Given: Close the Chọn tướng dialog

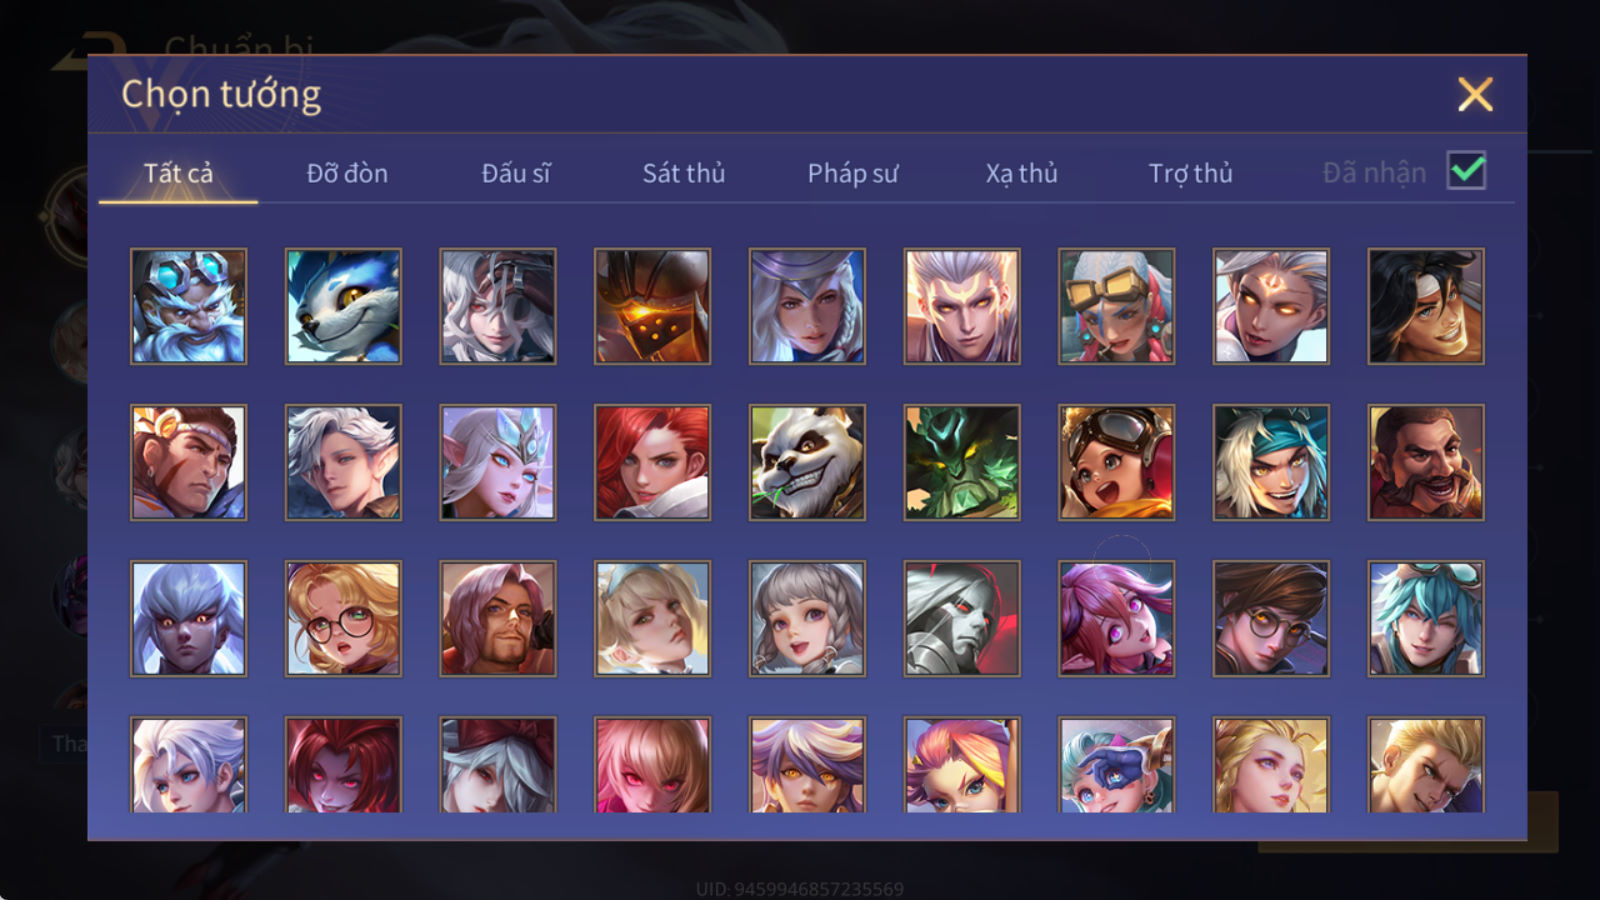Looking at the screenshot, I should pyautogui.click(x=1475, y=94).
